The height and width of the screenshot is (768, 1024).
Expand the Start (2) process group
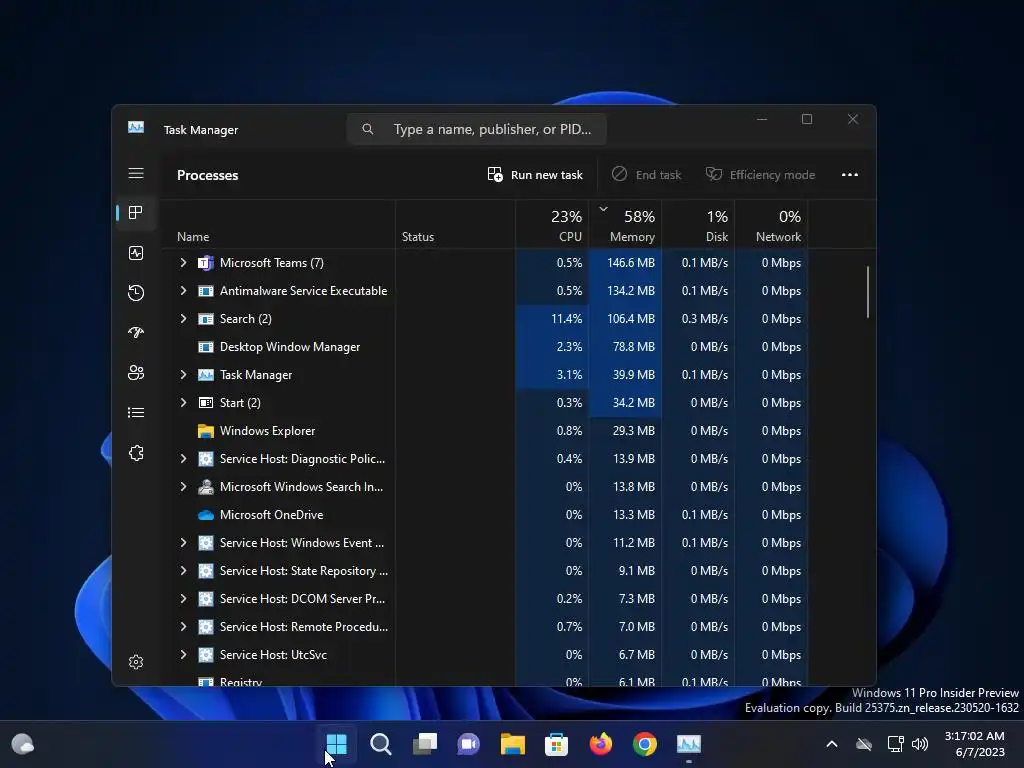click(x=184, y=403)
